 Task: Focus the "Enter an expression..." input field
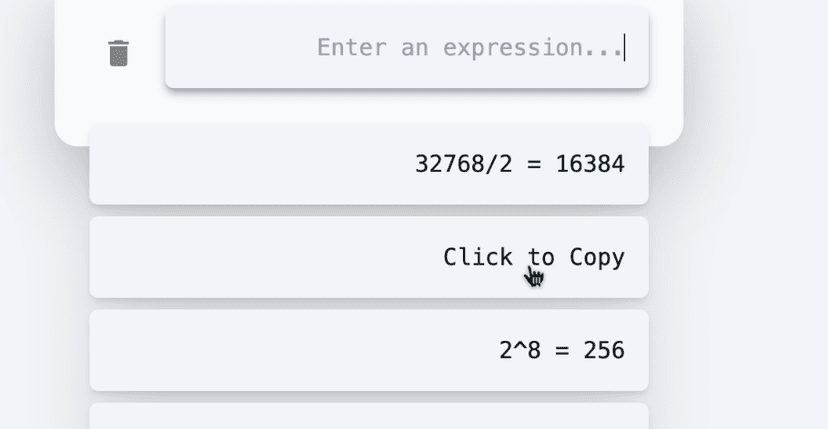pyautogui.click(x=407, y=48)
